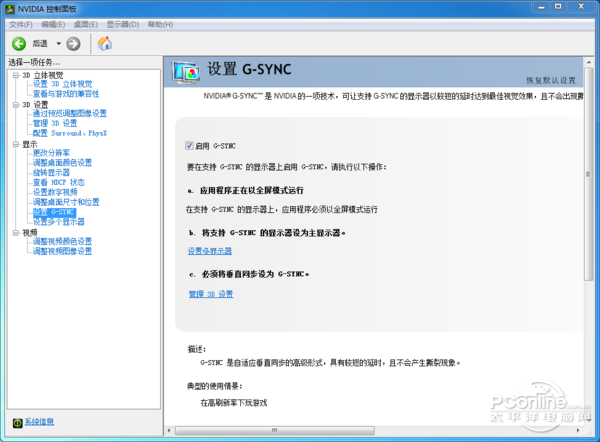Go to the Home page icon

pyautogui.click(x=105, y=43)
